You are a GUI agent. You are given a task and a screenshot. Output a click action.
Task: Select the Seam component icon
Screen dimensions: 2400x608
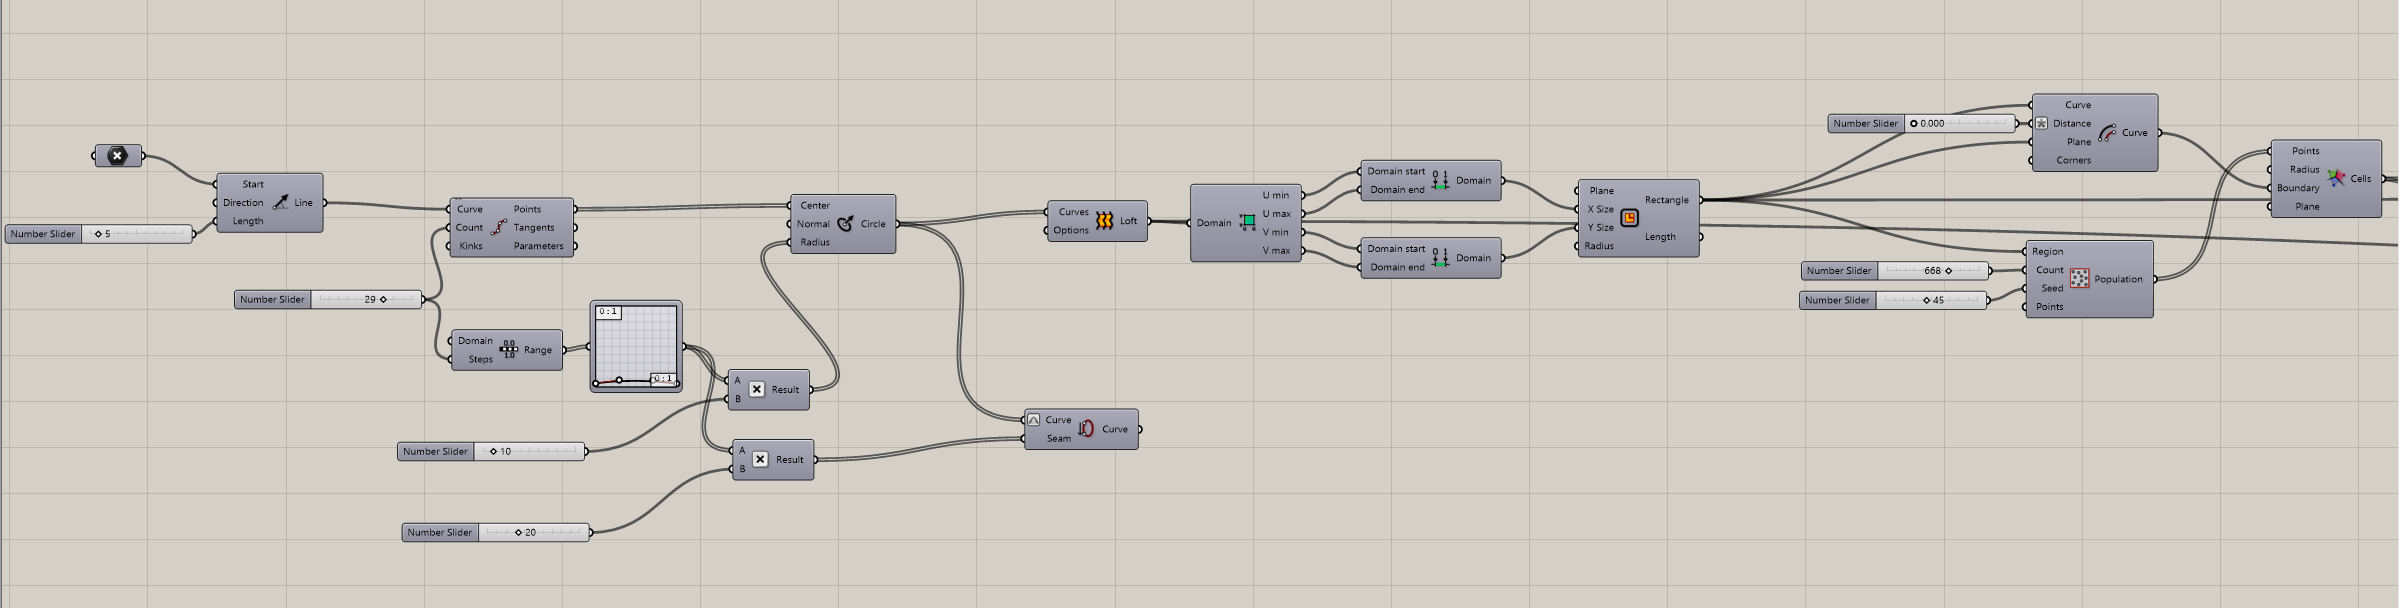click(x=1086, y=429)
